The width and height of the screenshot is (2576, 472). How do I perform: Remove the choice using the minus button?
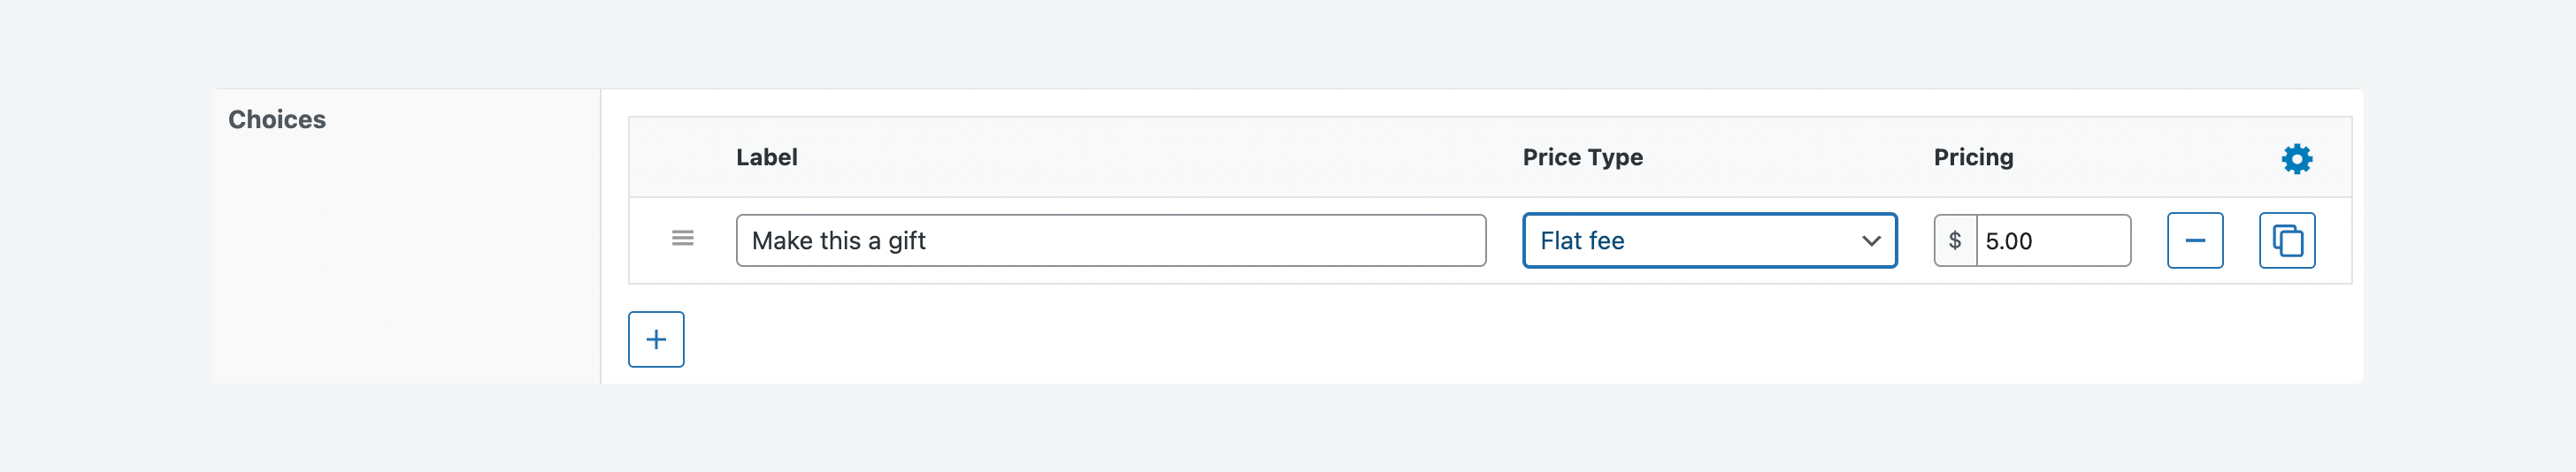(2195, 240)
